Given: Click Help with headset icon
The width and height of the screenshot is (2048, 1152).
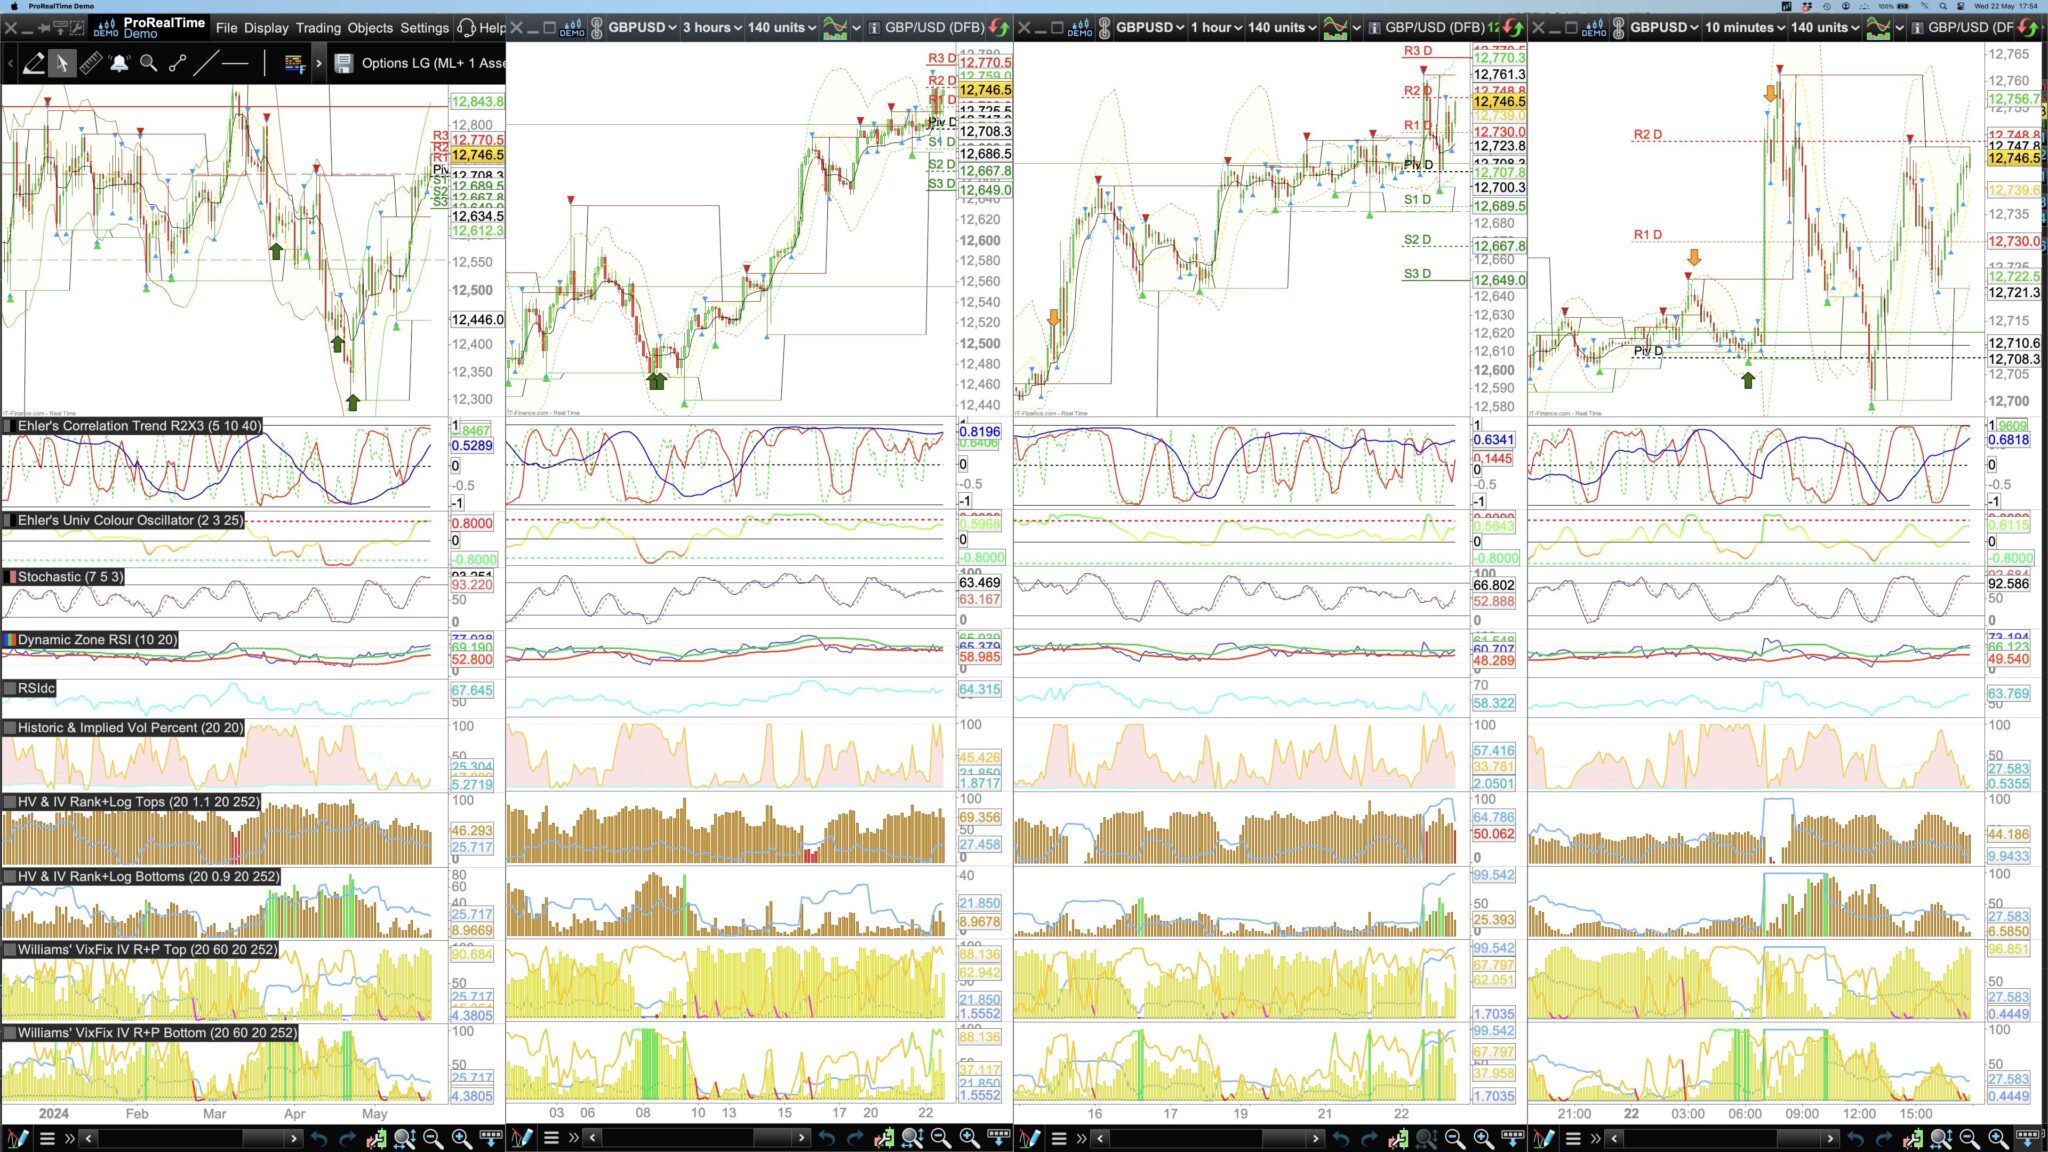Looking at the screenshot, I should [481, 28].
